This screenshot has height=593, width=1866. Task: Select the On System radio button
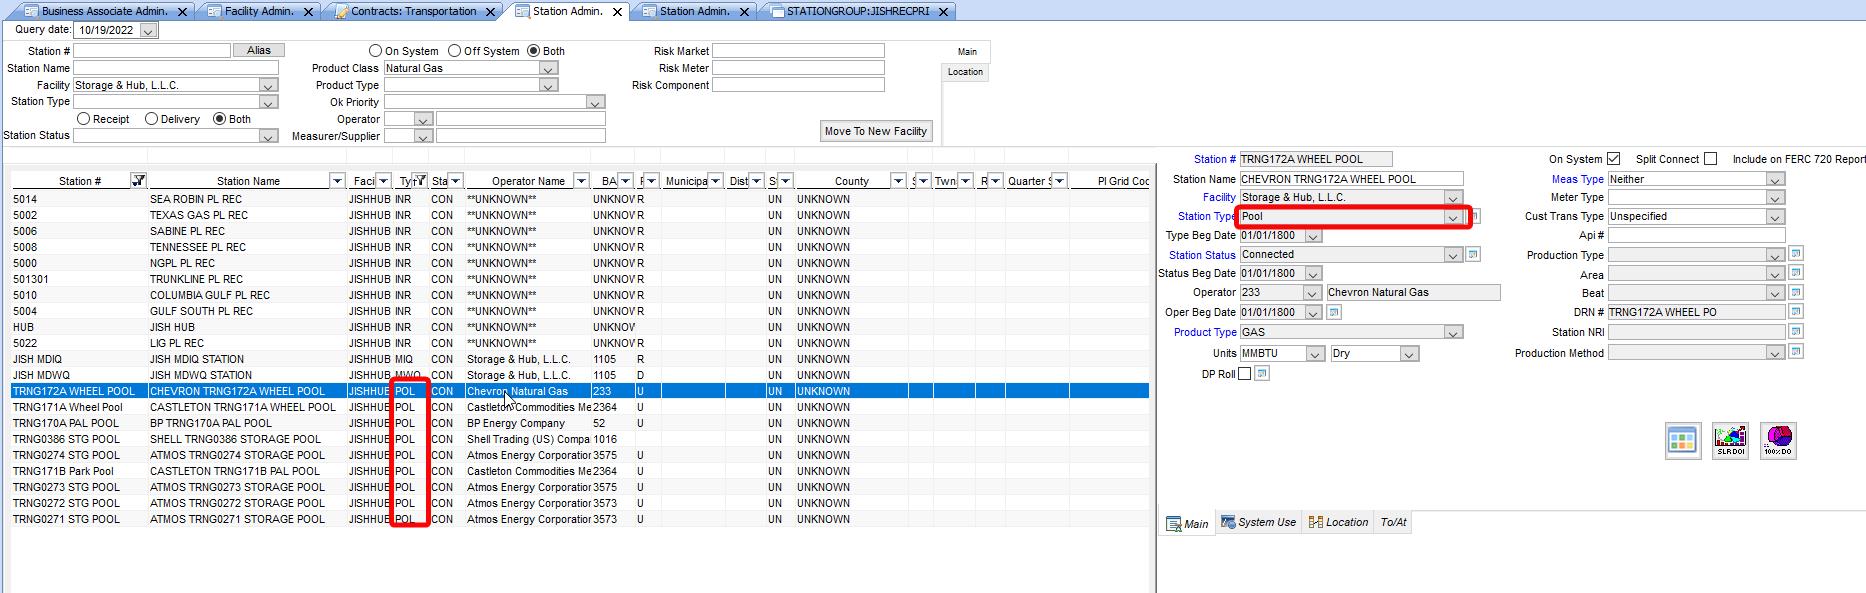point(376,51)
